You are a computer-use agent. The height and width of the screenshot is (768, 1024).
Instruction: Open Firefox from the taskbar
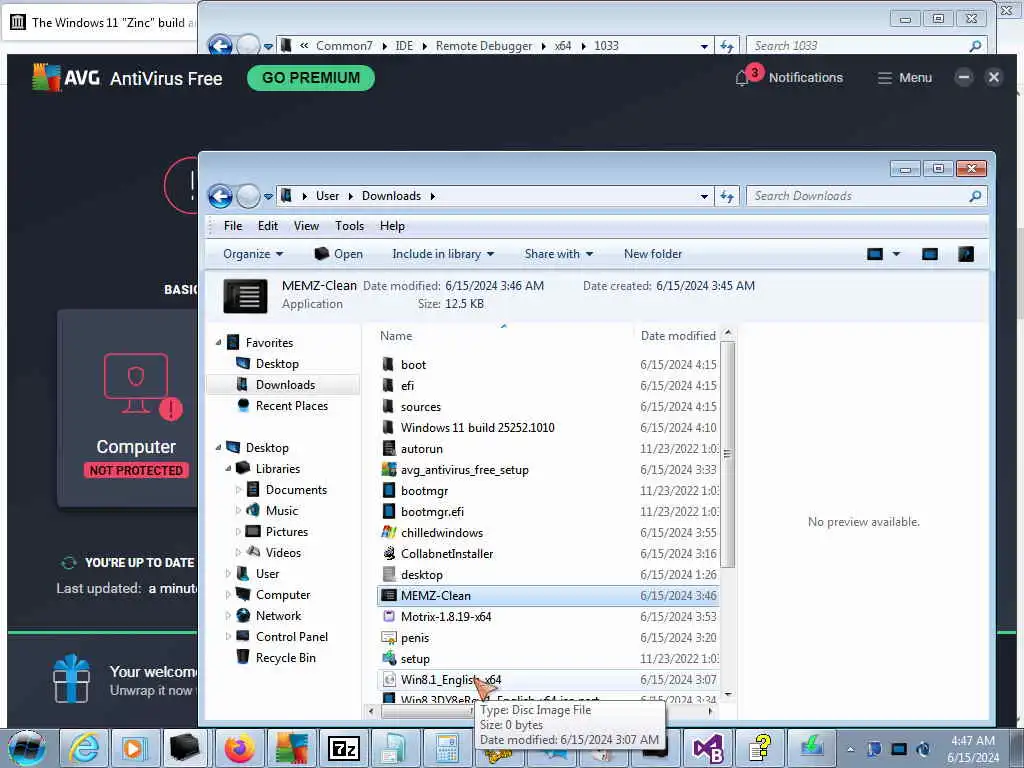point(240,748)
